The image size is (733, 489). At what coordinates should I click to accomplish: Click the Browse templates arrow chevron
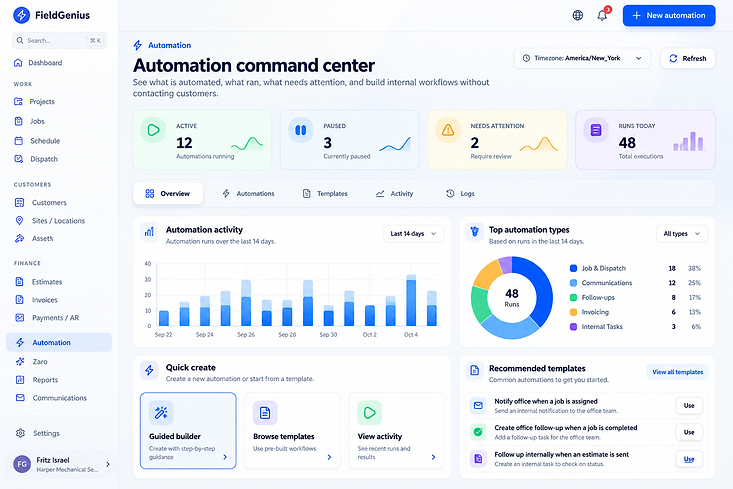[x=329, y=457]
